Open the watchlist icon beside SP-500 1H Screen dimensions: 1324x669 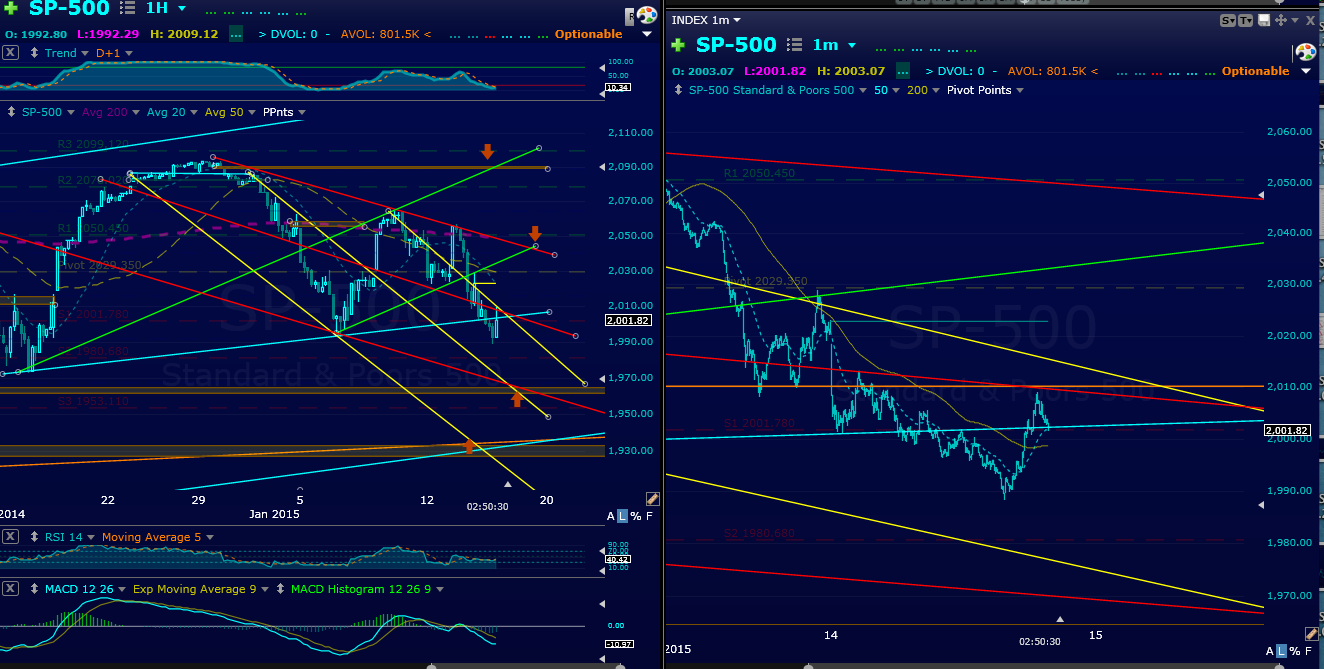[127, 8]
